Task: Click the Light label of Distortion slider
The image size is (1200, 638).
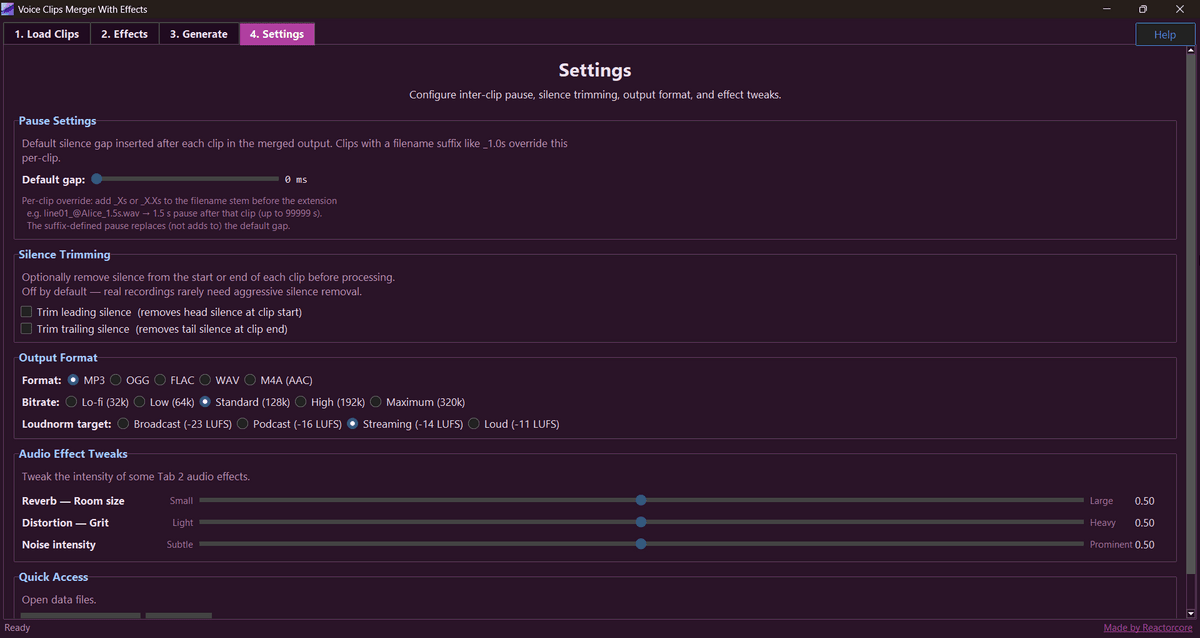Action: click(183, 523)
